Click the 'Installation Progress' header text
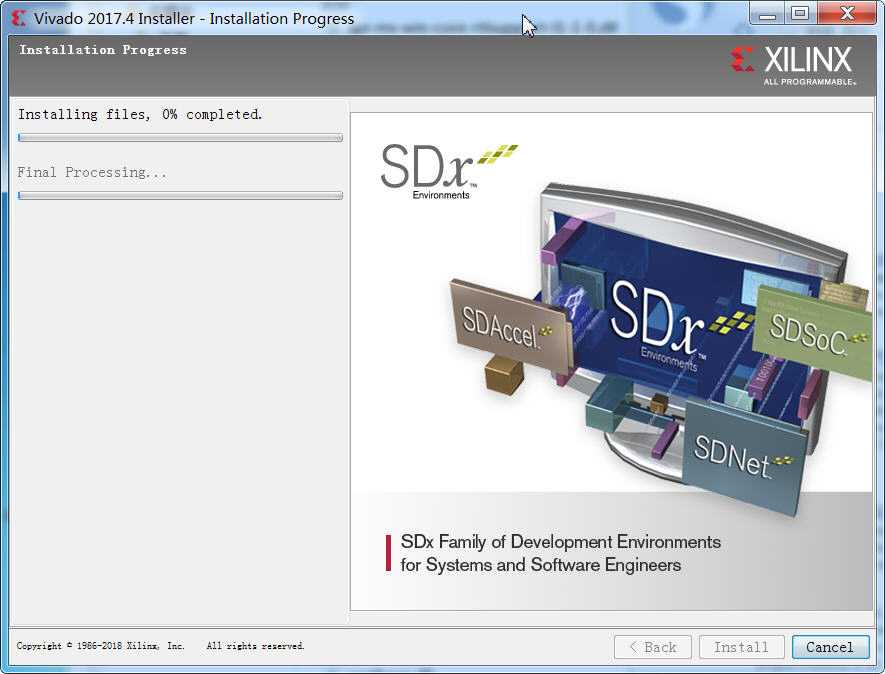Viewport: 885px width, 674px height. click(x=103, y=50)
